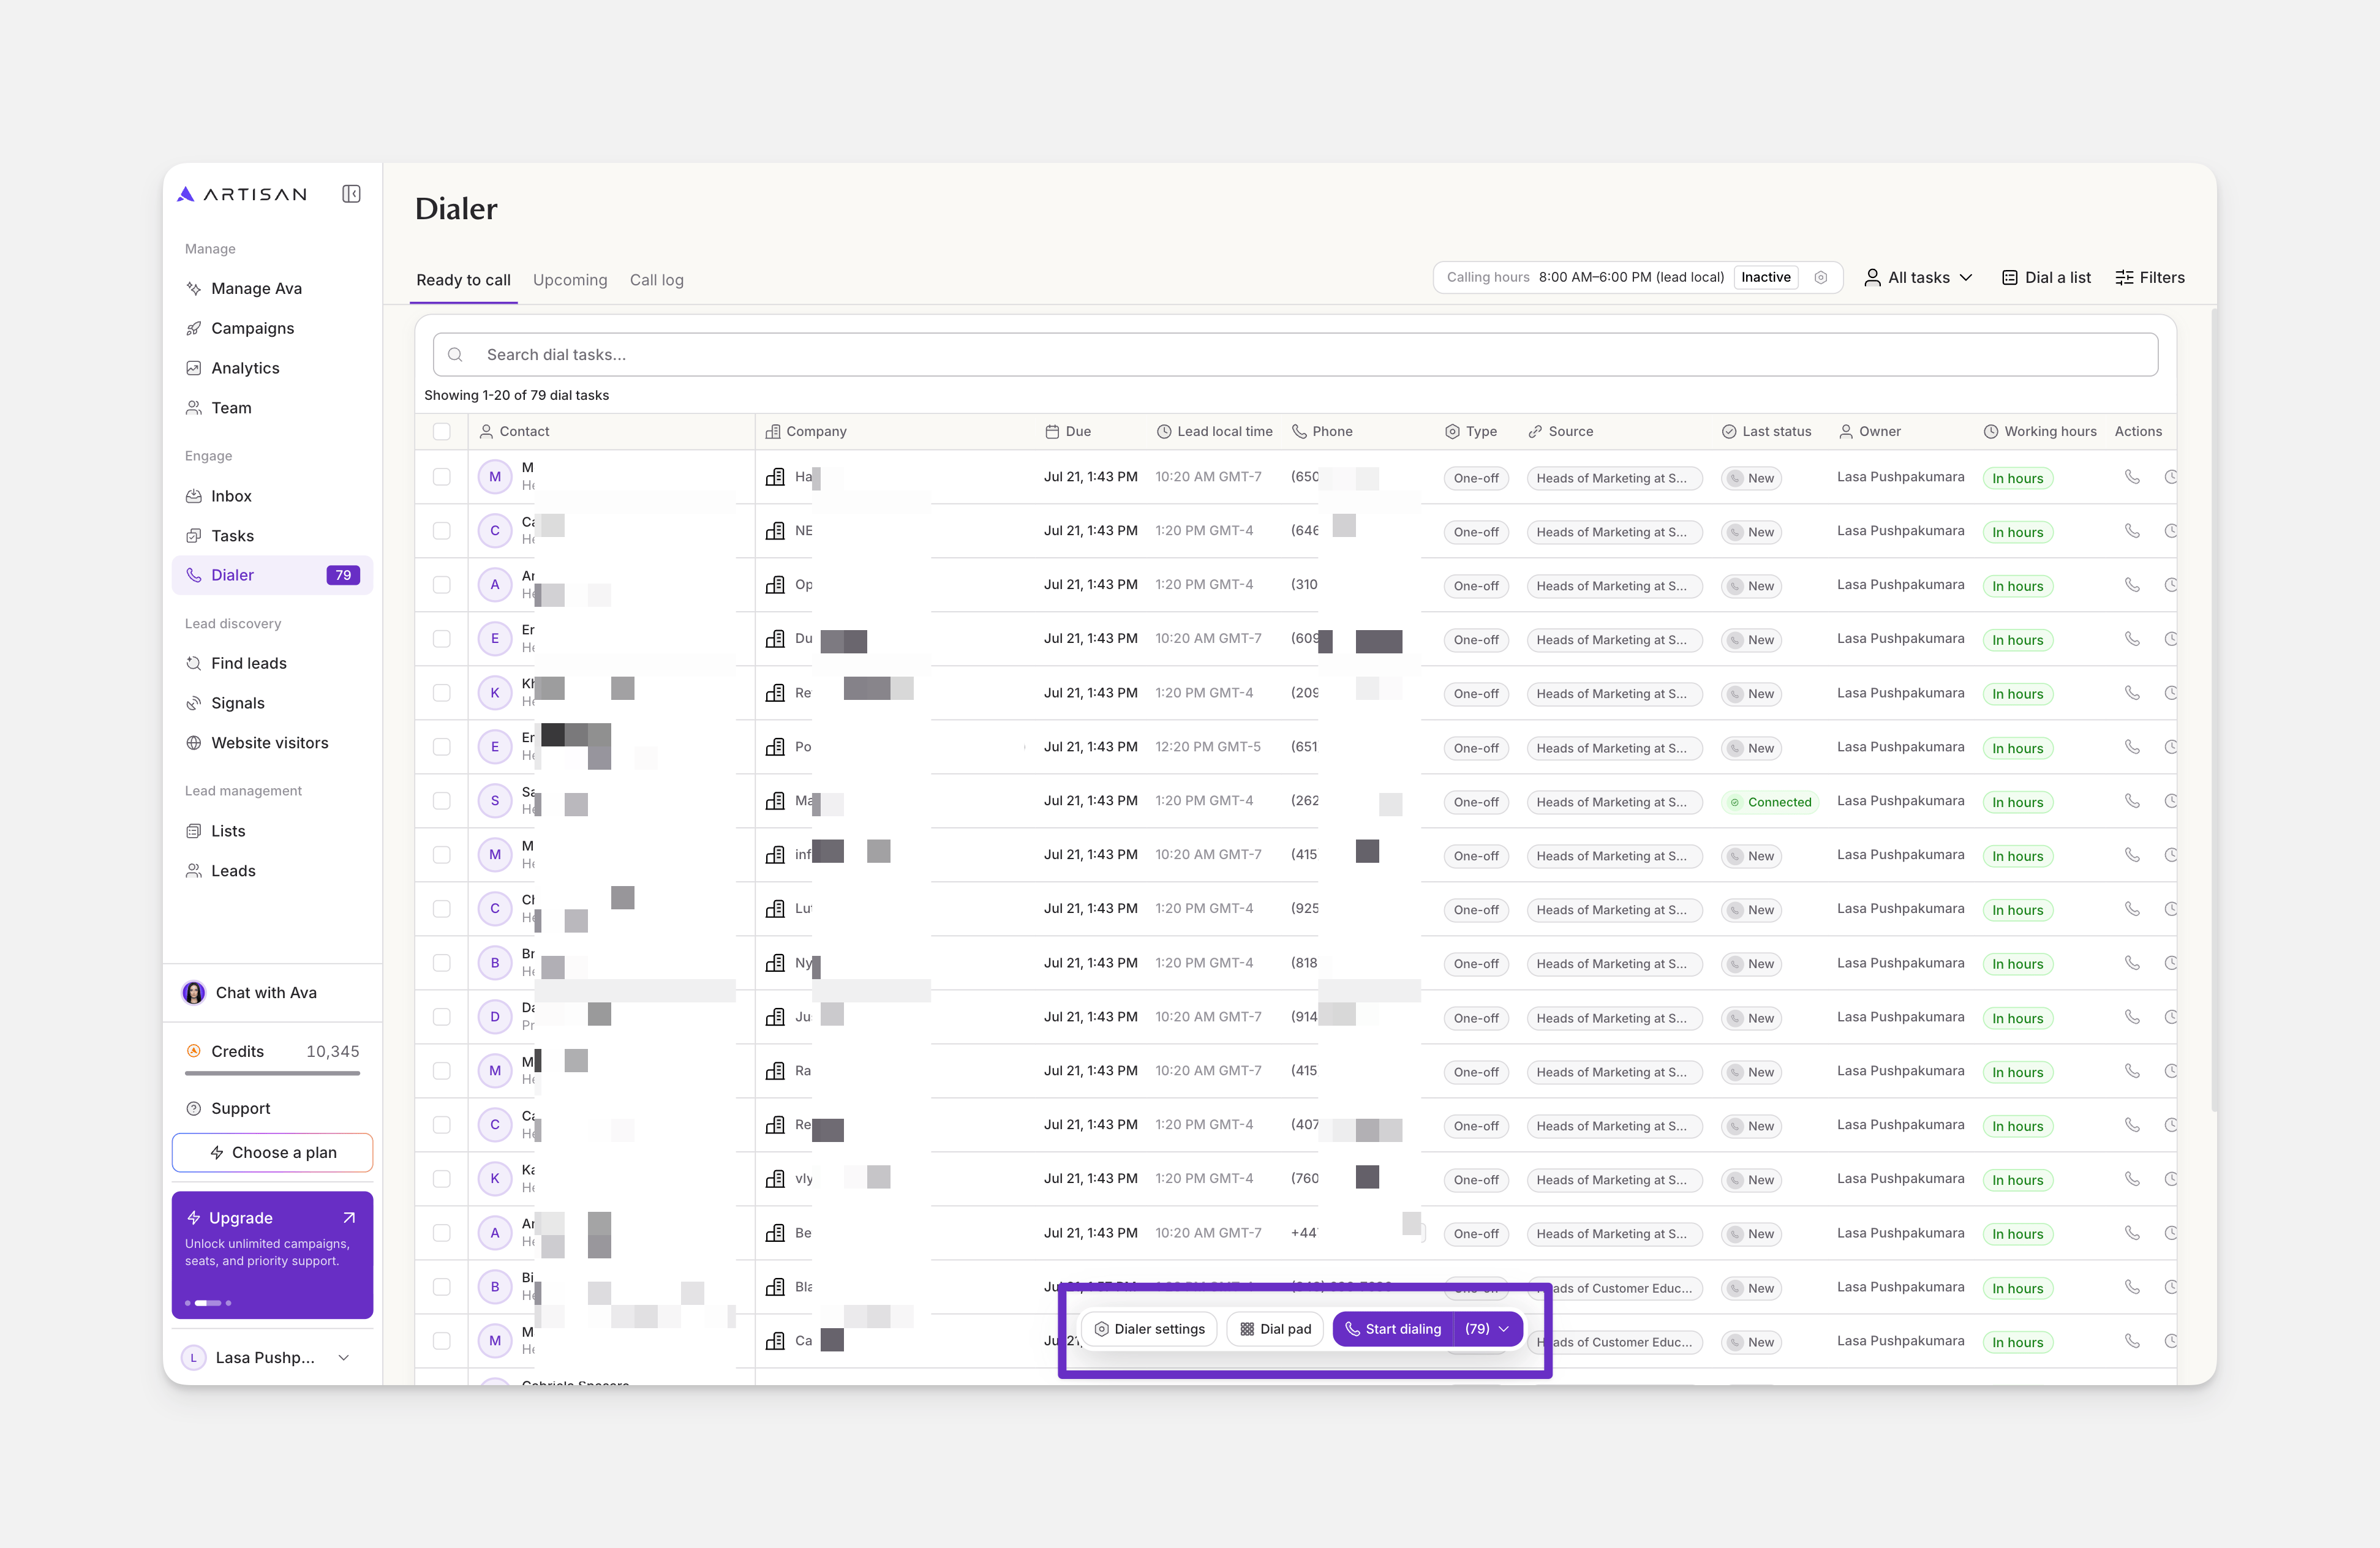Viewport: 2380px width, 1548px height.
Task: Check the Connected status row checkbox
Action: click(x=441, y=801)
